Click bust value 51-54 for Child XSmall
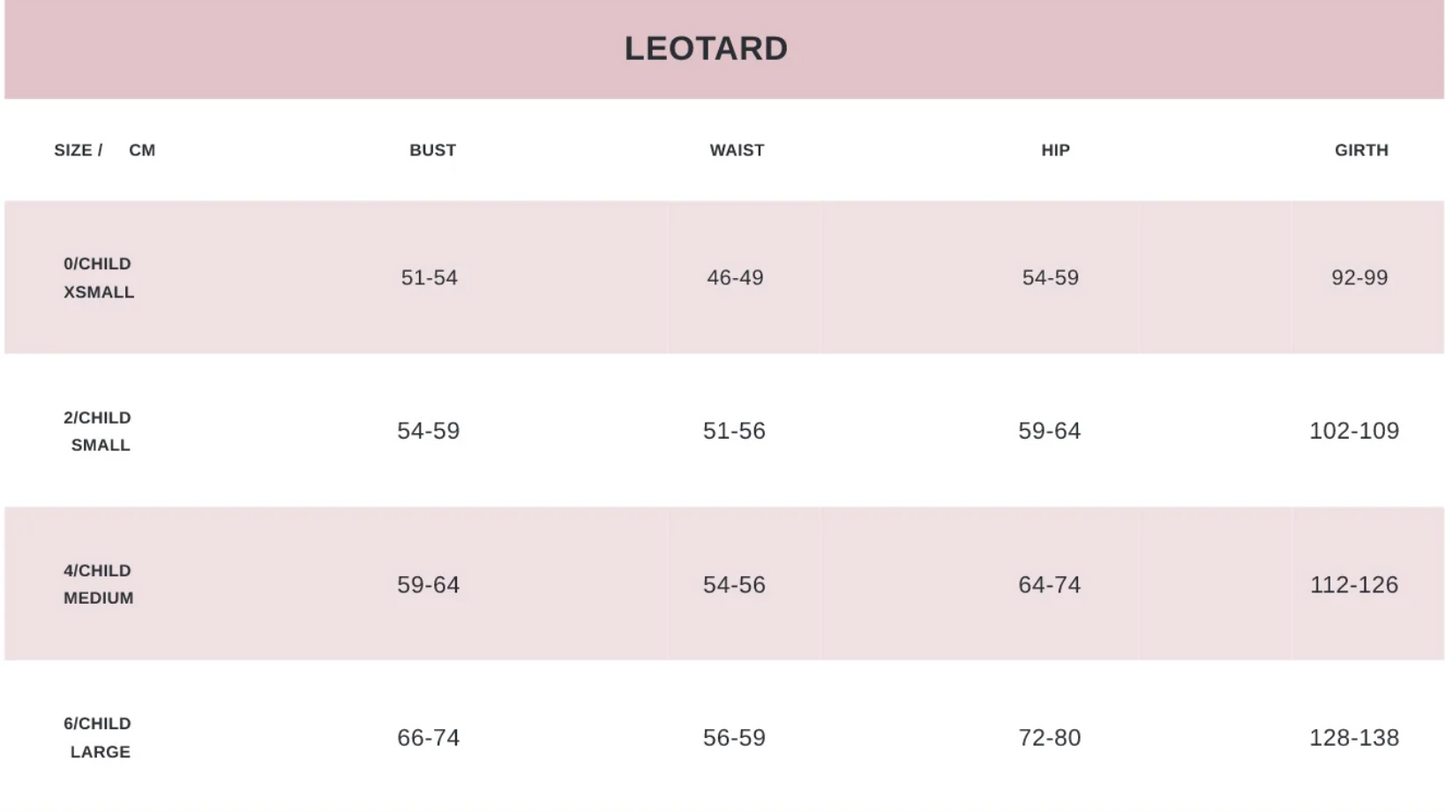Screen dimensions: 1445x812 (x=429, y=278)
